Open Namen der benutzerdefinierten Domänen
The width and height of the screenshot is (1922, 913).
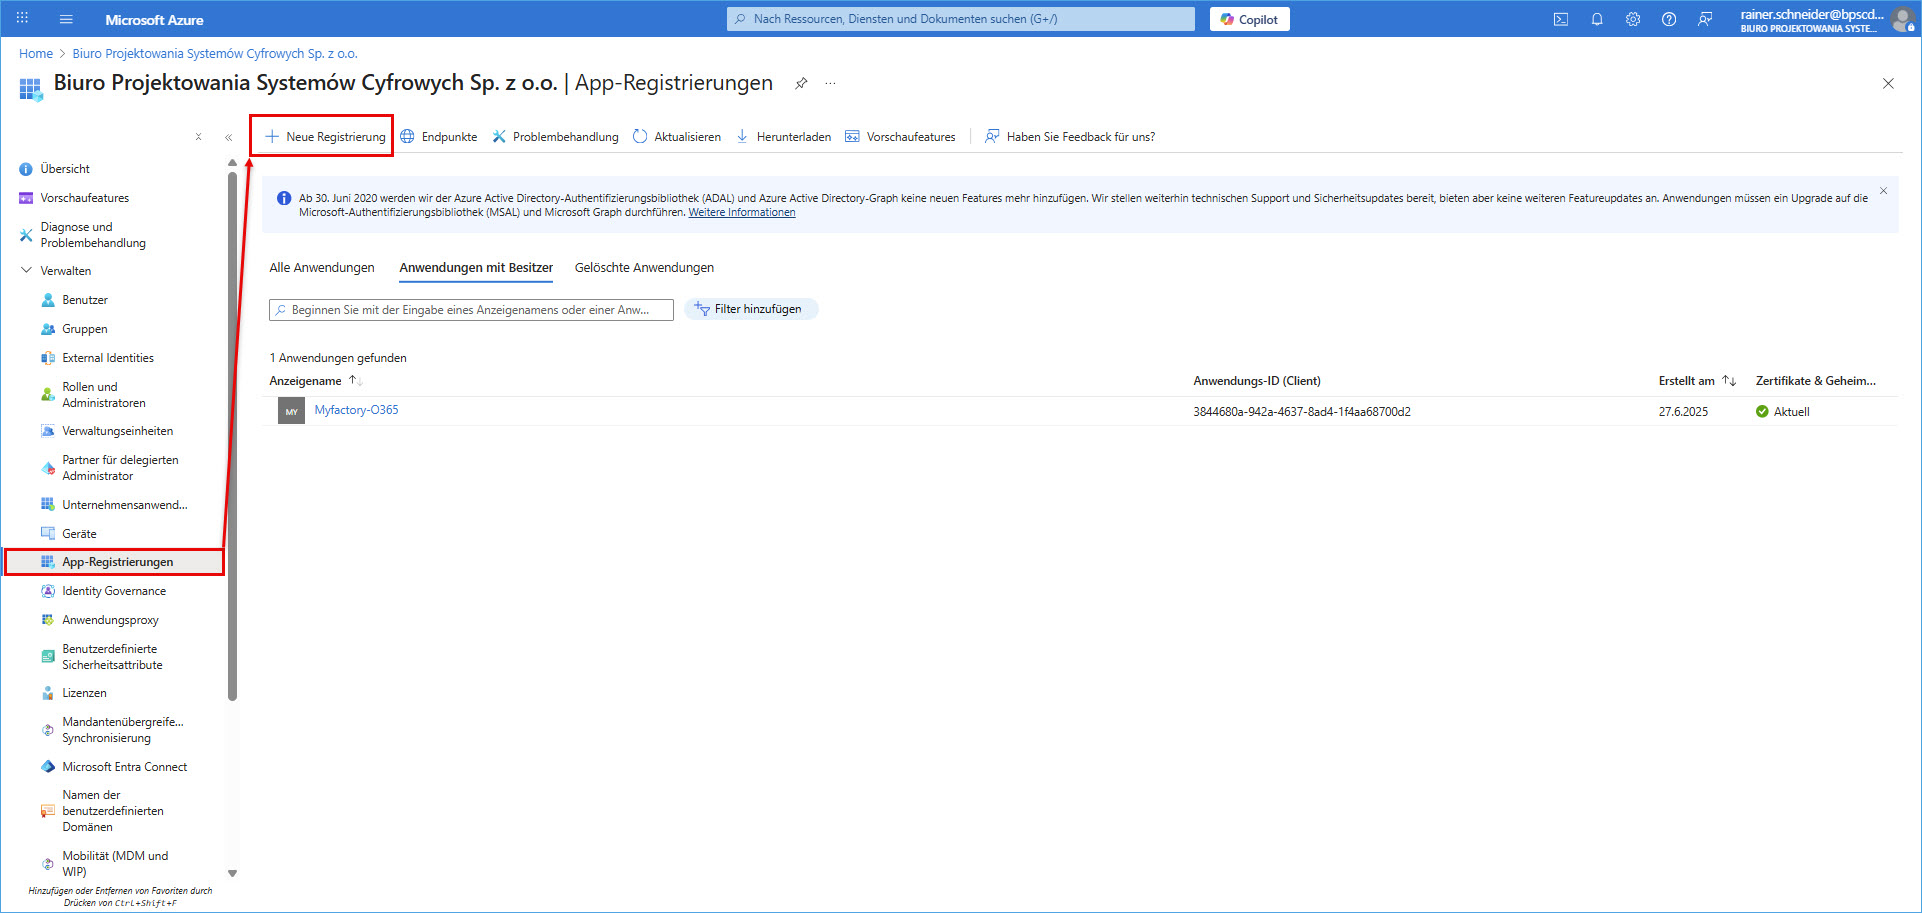point(113,811)
